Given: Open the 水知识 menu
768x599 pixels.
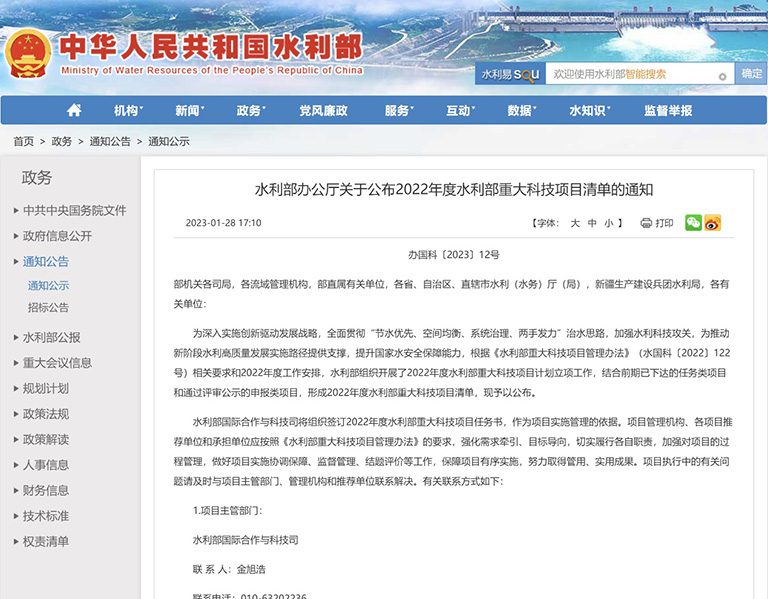Looking at the screenshot, I should [590, 111].
